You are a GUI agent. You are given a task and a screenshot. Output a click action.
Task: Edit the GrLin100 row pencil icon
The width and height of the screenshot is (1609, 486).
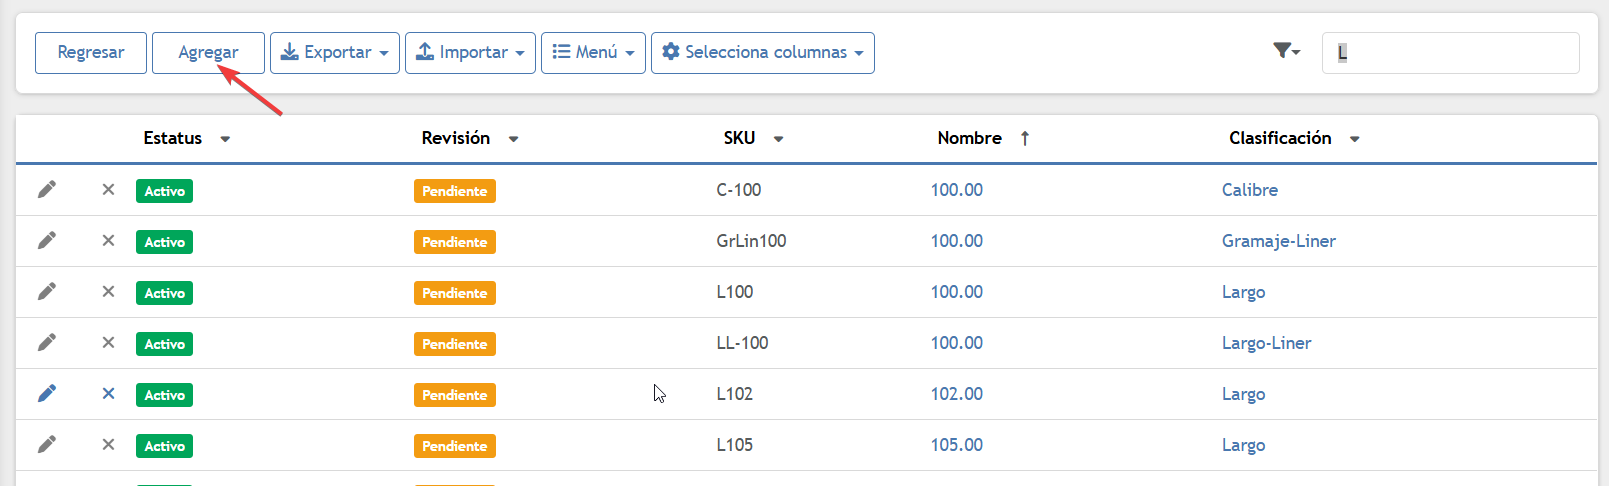pyautogui.click(x=47, y=241)
